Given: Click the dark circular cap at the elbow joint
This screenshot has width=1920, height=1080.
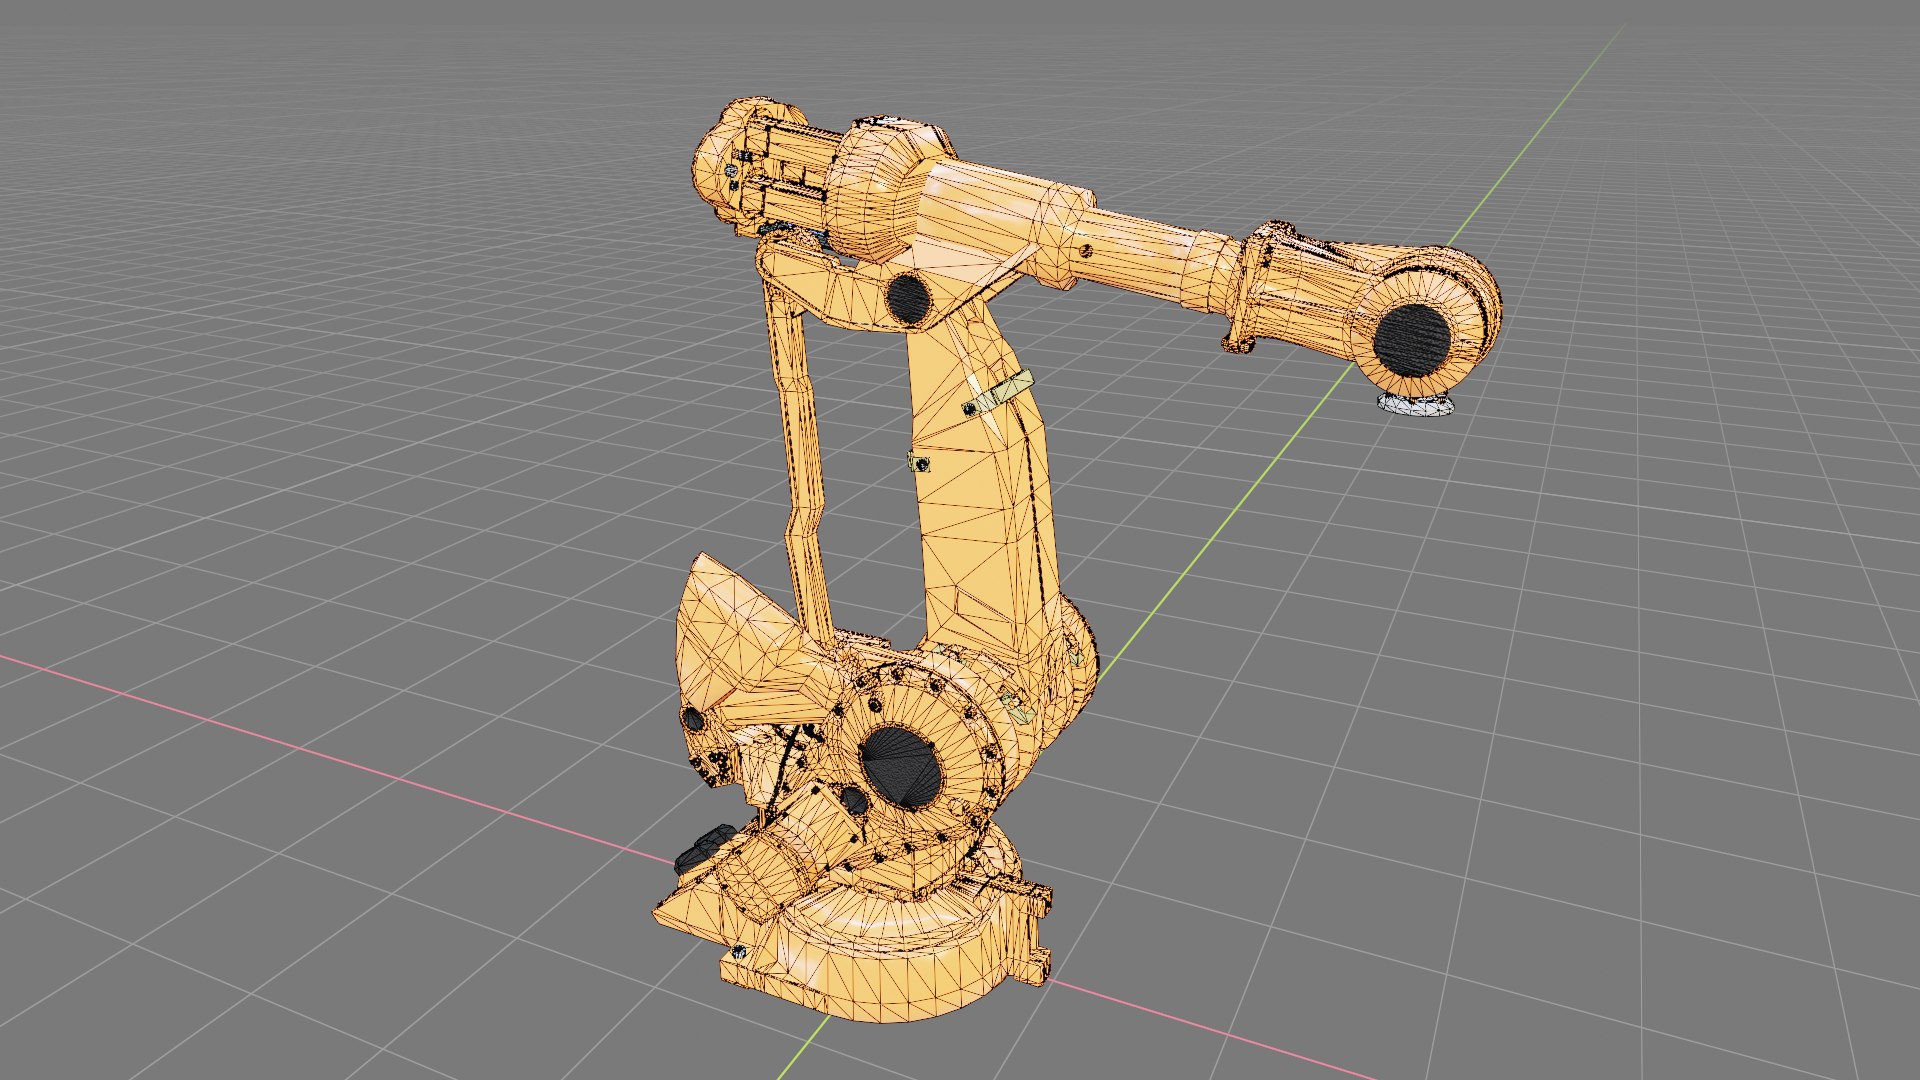Looking at the screenshot, I should coord(908,298).
